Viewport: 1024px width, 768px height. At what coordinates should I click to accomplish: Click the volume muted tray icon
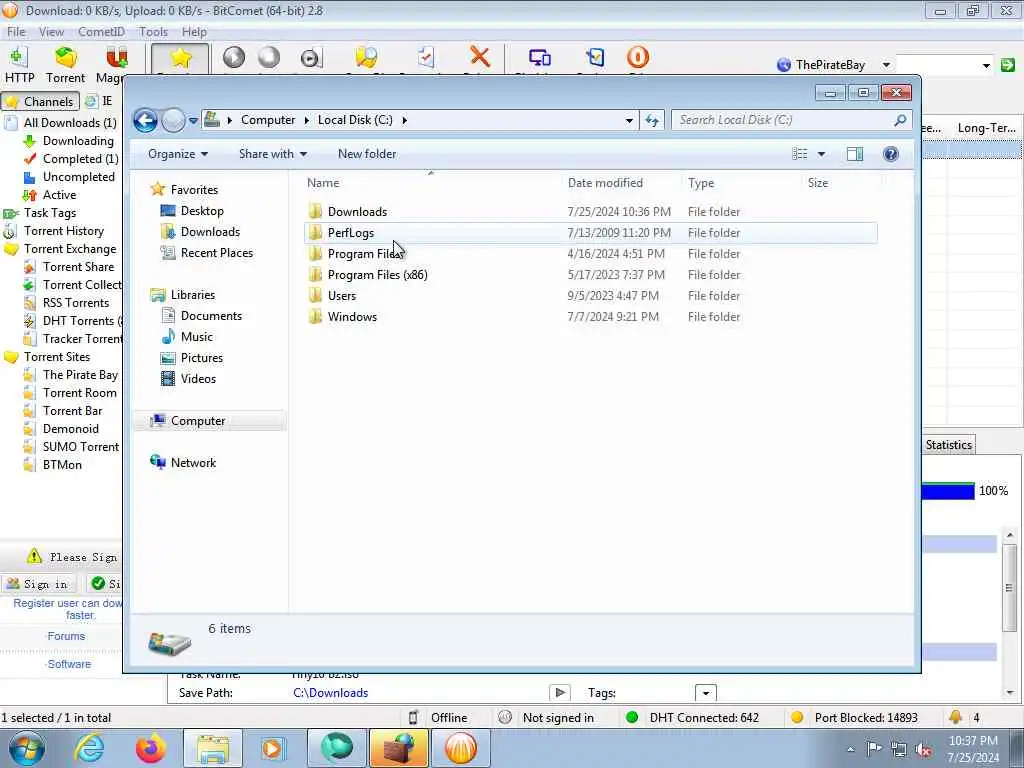coord(923,750)
